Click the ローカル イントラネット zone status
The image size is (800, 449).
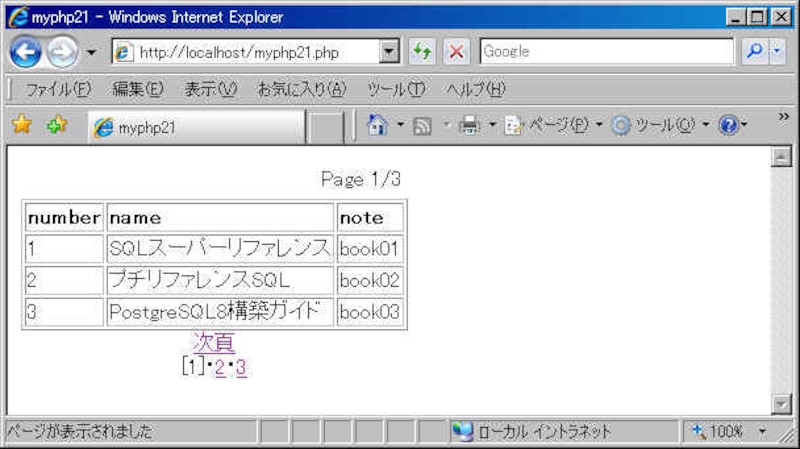(531, 432)
